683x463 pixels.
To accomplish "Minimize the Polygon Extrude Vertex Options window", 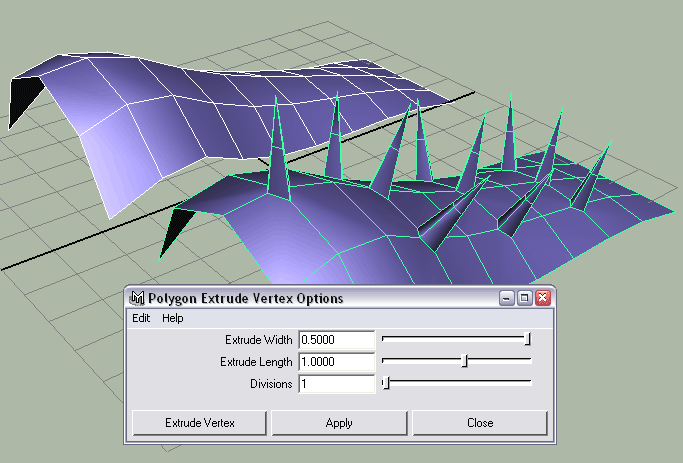I will [508, 298].
